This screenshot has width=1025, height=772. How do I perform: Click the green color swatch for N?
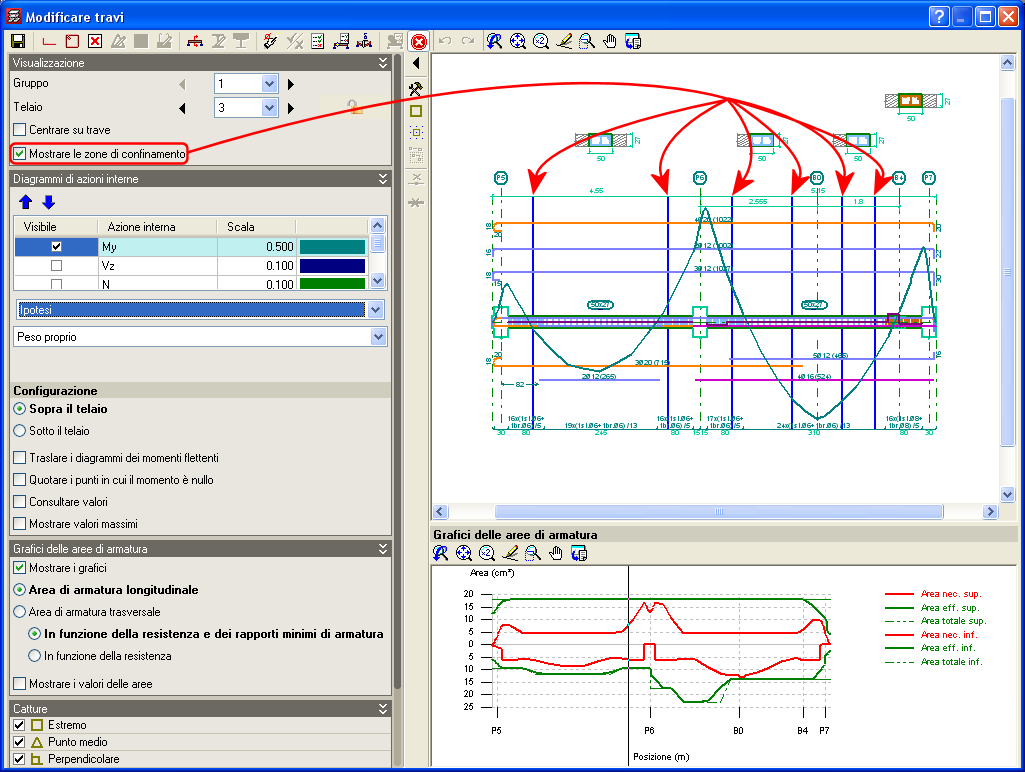332,284
